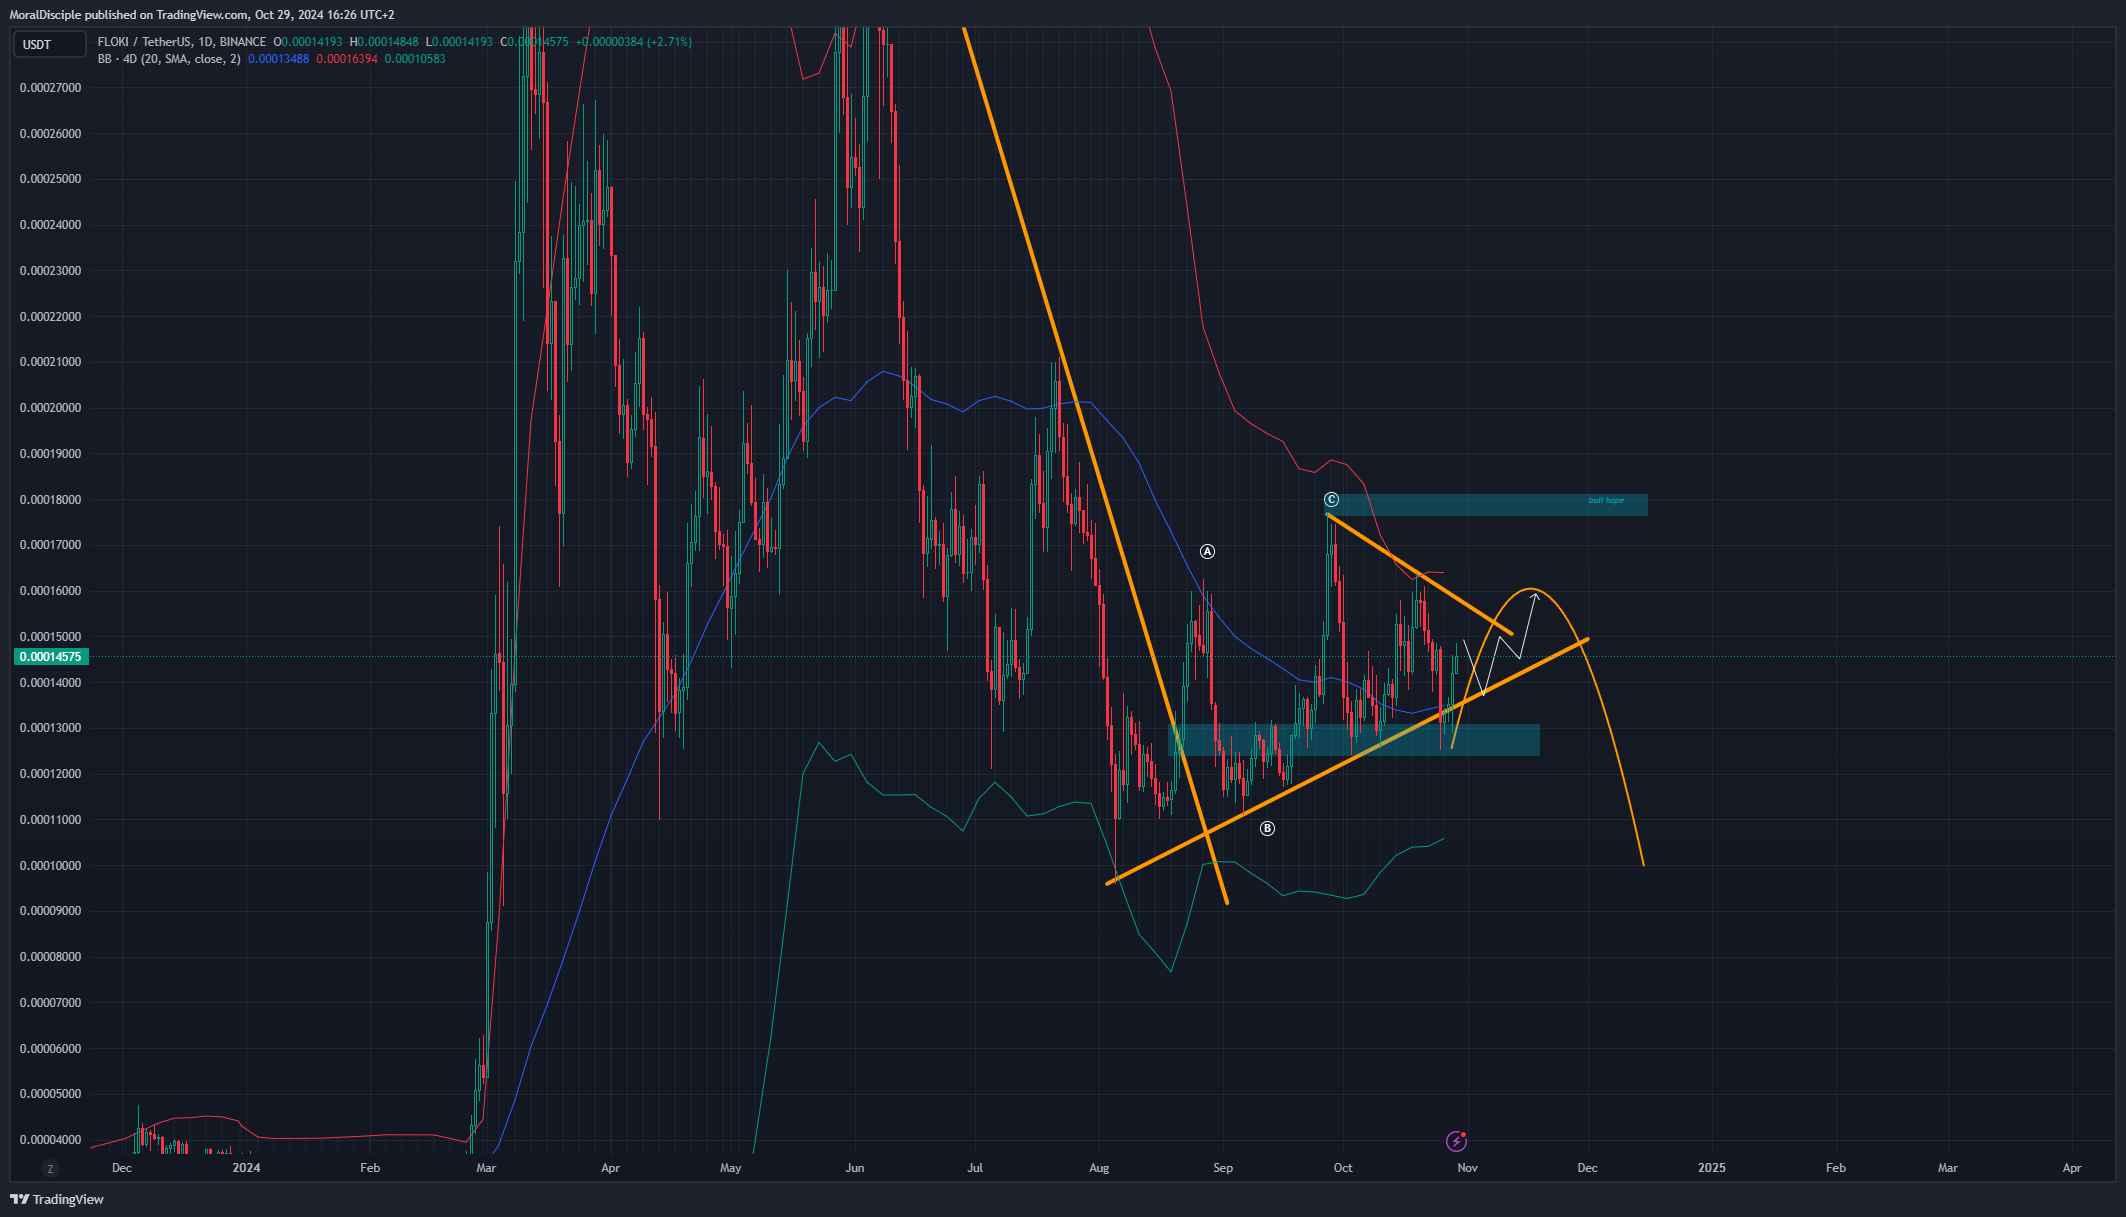
Task: Click the 'bull hope' text label
Action: click(x=1606, y=500)
